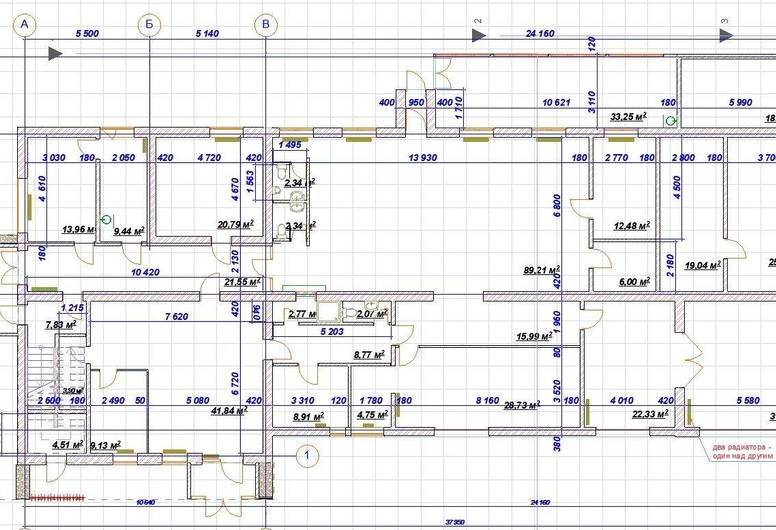
Task: Click the 28,73 m² area label
Action: point(523,405)
